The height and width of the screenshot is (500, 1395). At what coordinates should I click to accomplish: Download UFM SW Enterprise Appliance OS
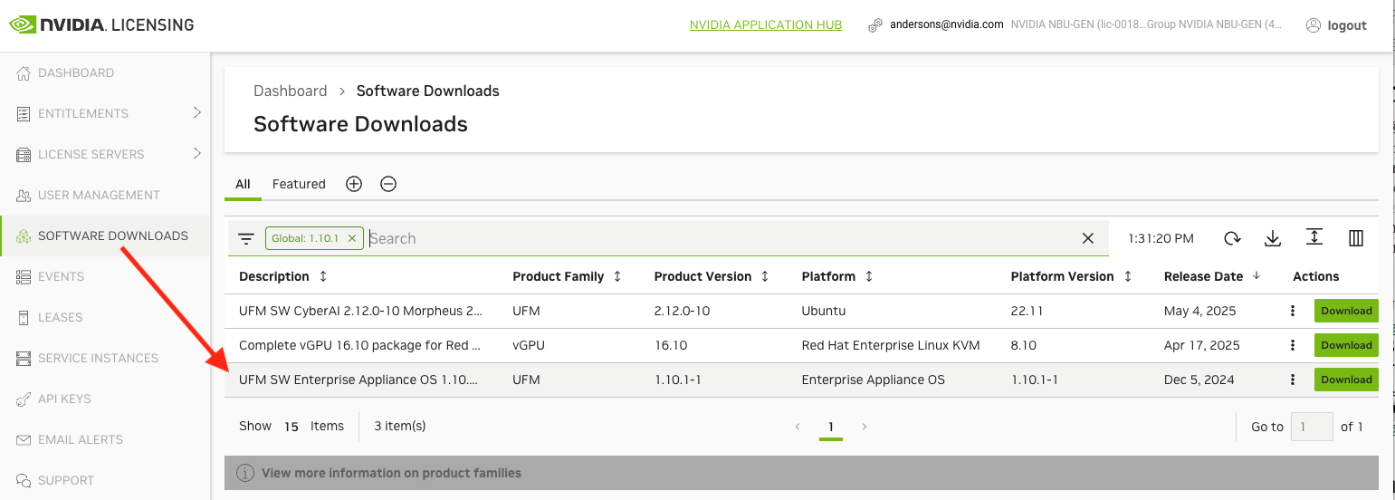(1345, 380)
